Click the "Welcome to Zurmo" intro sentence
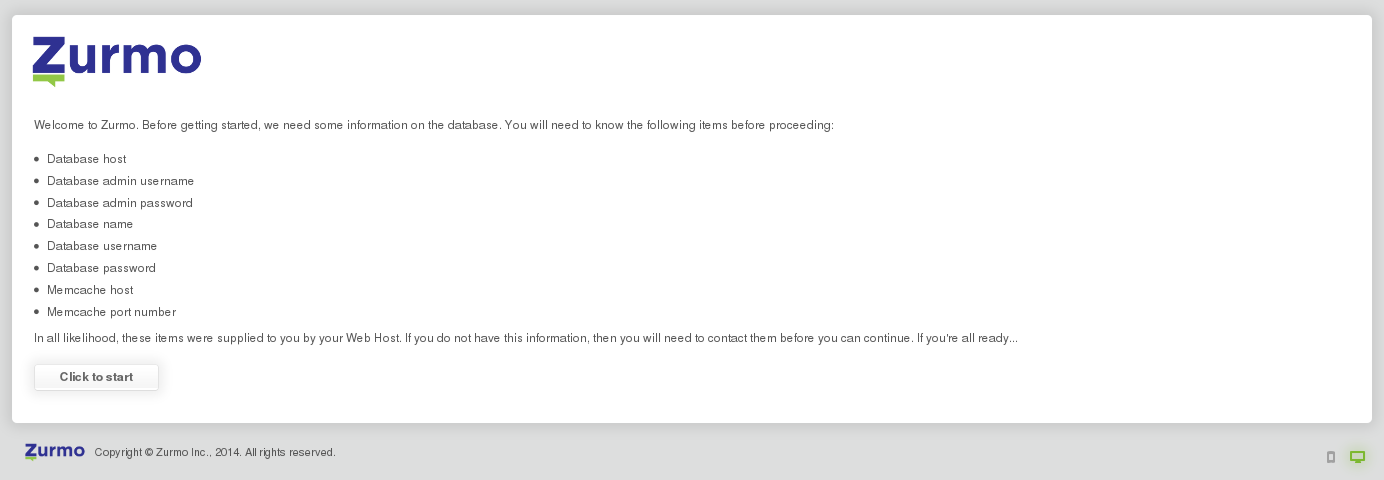 click(434, 125)
